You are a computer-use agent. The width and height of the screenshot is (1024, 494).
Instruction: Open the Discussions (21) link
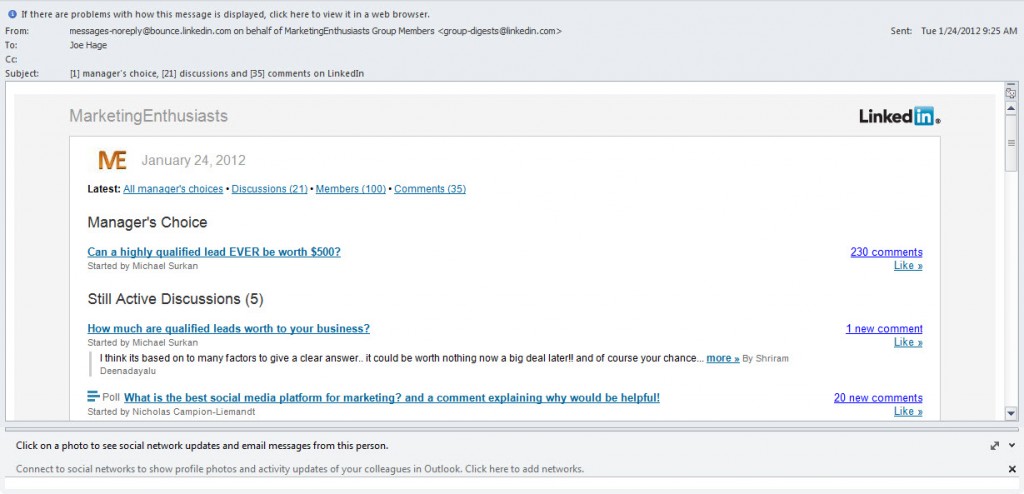point(270,189)
